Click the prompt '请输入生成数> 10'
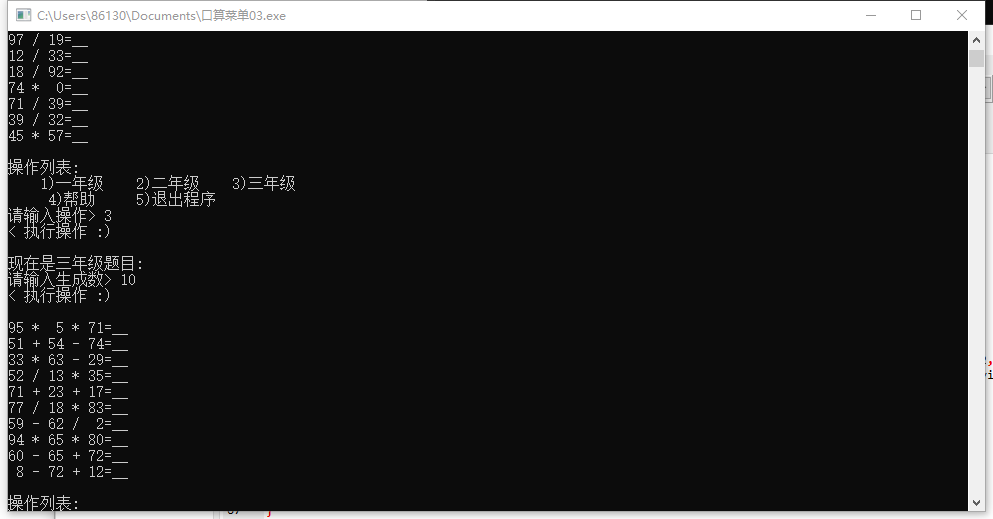 (x=72, y=280)
